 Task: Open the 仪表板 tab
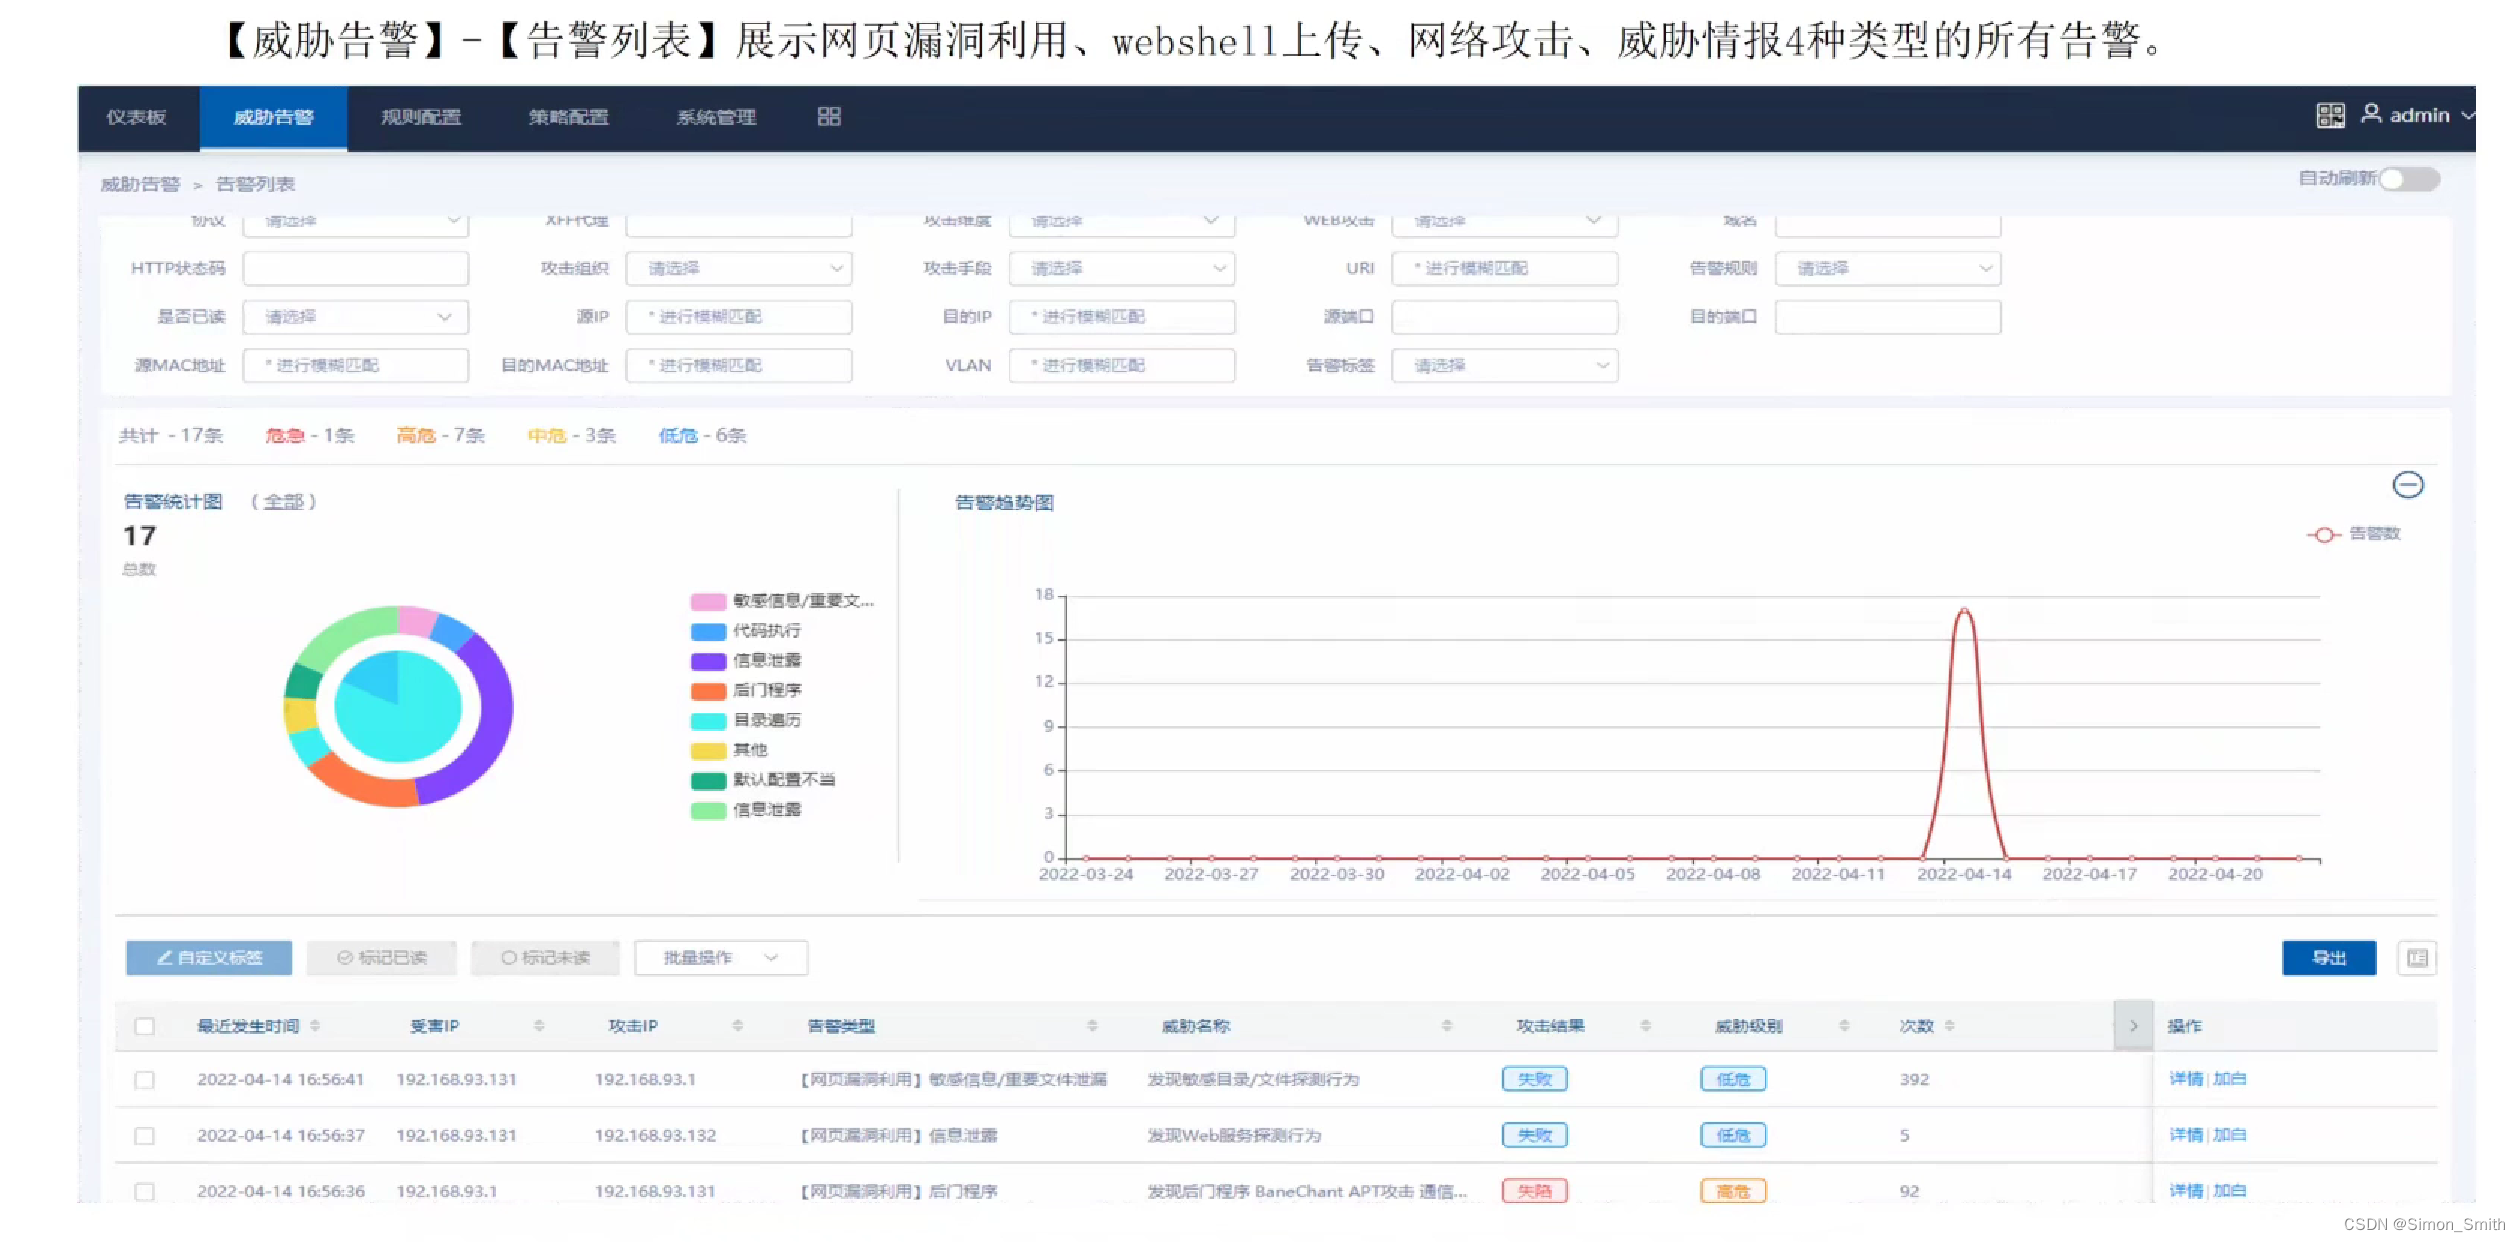coord(137,118)
